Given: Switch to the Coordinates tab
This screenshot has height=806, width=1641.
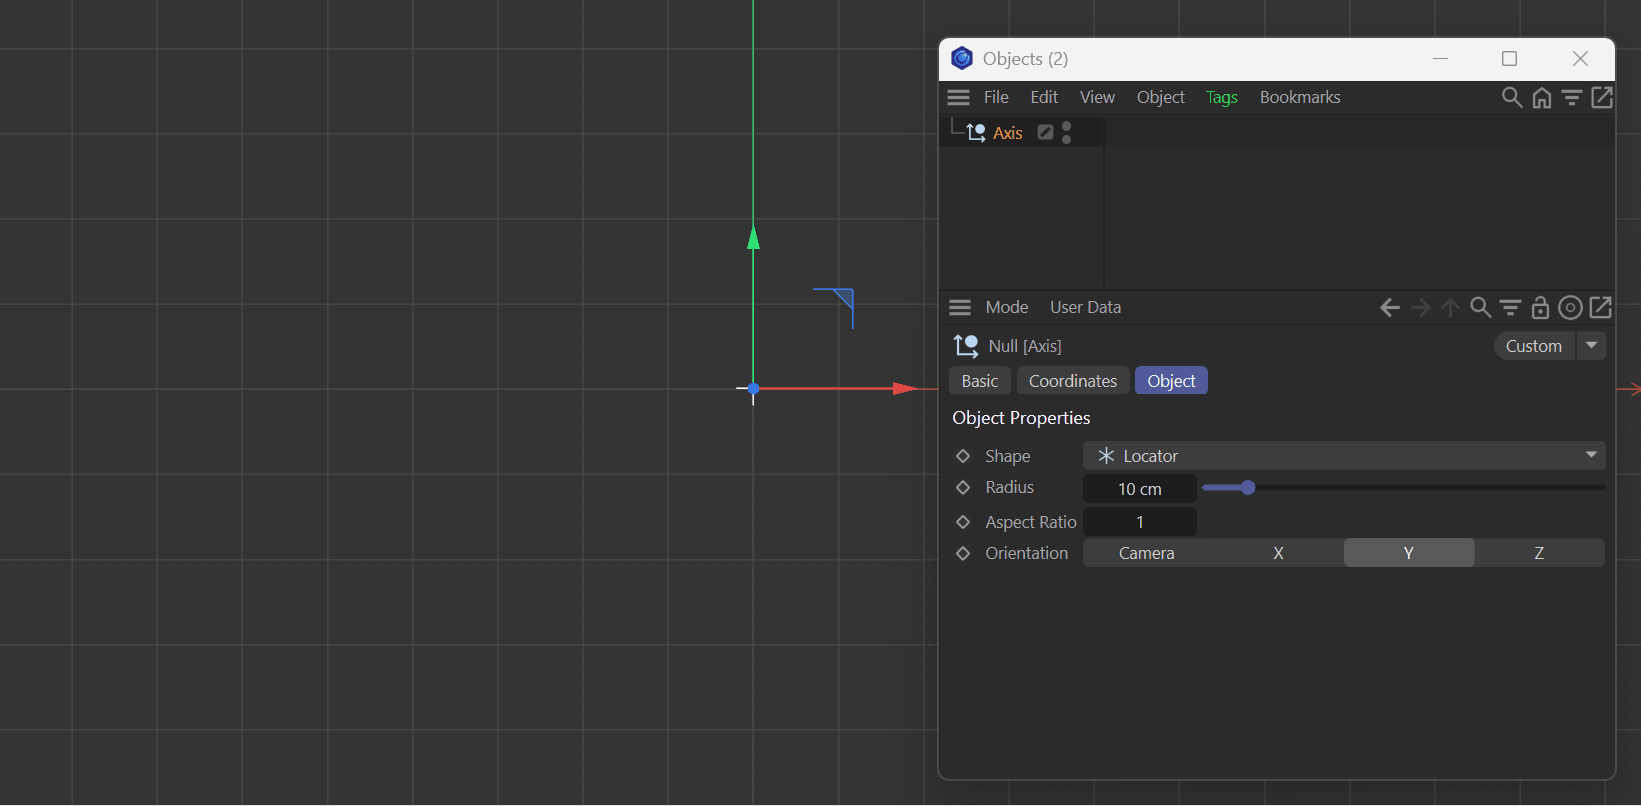Looking at the screenshot, I should click(1072, 381).
